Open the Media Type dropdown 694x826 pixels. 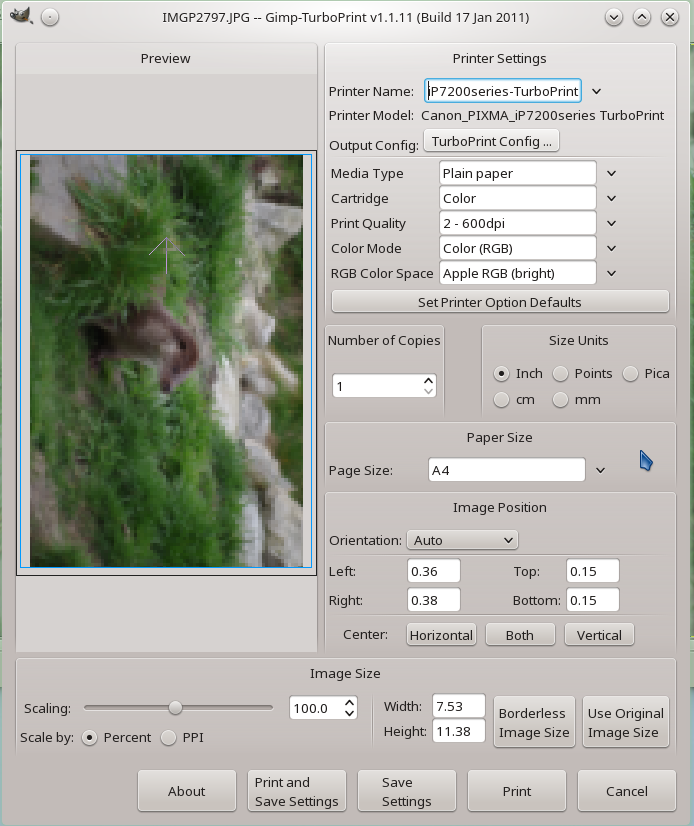[611, 173]
